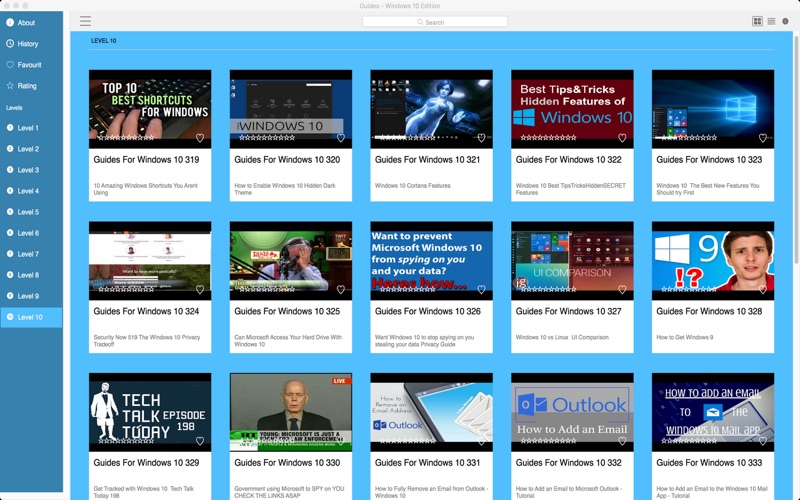Open Outlook How to Add an Email thumbnail

point(572,412)
